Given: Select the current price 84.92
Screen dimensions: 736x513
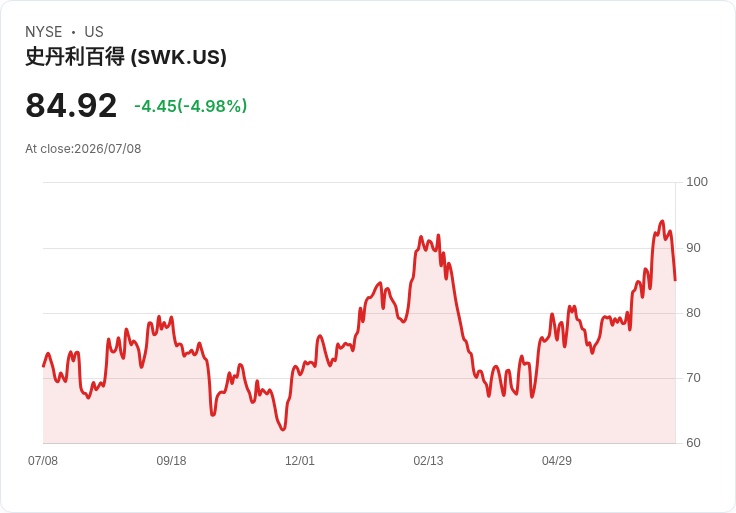Looking at the screenshot, I should pos(71,106).
